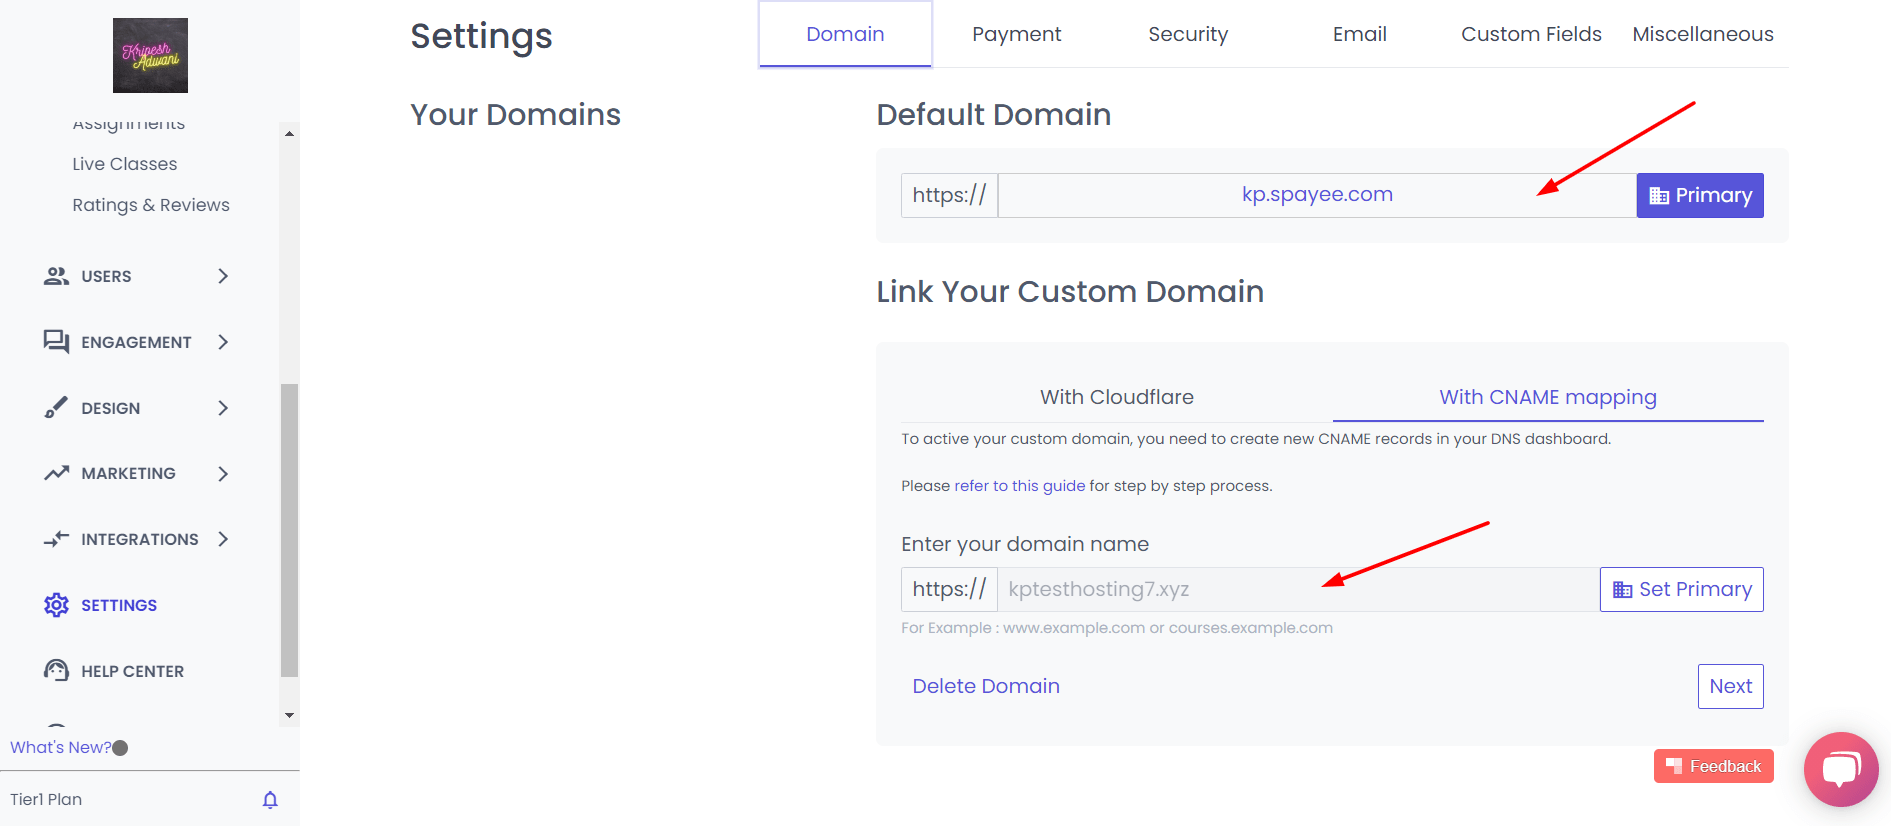Image resolution: width=1891 pixels, height=826 pixels.
Task: Open the live chat bubble widget
Action: click(x=1840, y=769)
